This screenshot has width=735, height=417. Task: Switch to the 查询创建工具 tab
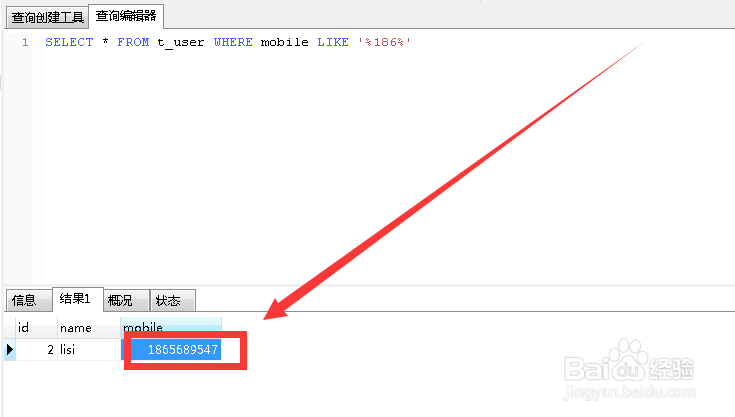click(47, 18)
